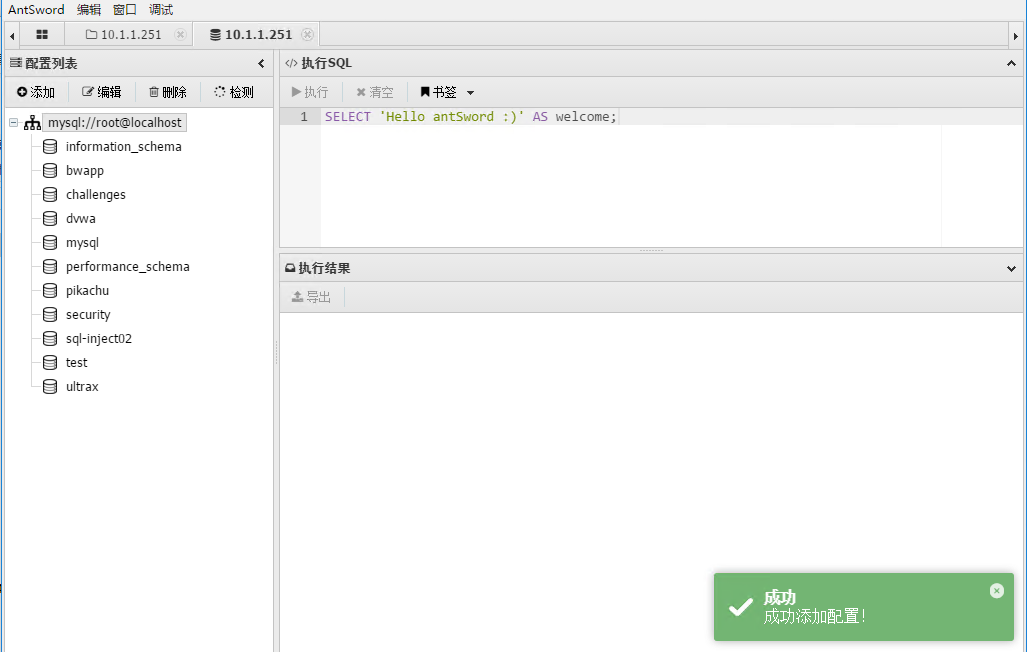
Task: Open the AntSword menu
Action: coord(36,10)
